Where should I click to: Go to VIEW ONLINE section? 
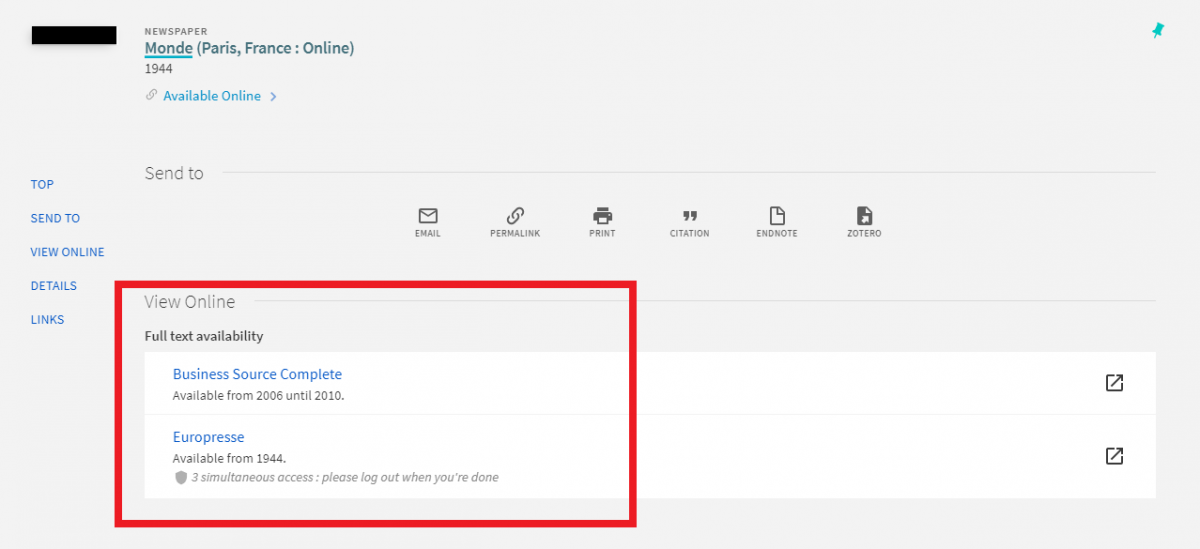click(x=67, y=252)
